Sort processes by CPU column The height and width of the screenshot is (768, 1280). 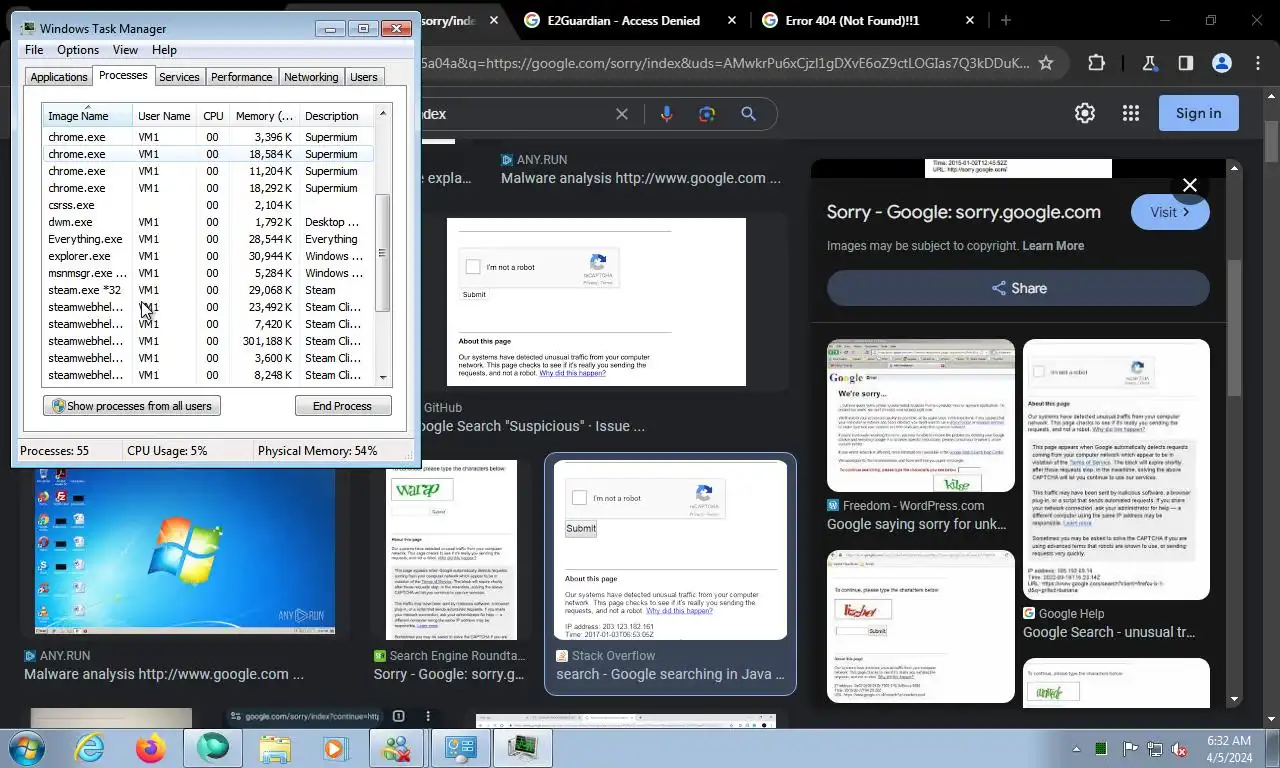tap(213, 116)
